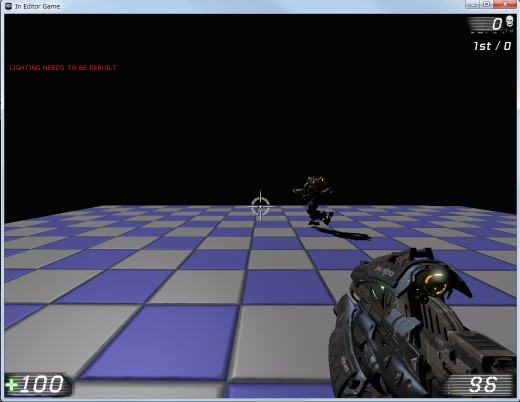Click the enemy robot character
The width and height of the screenshot is (520, 402).
[314, 200]
